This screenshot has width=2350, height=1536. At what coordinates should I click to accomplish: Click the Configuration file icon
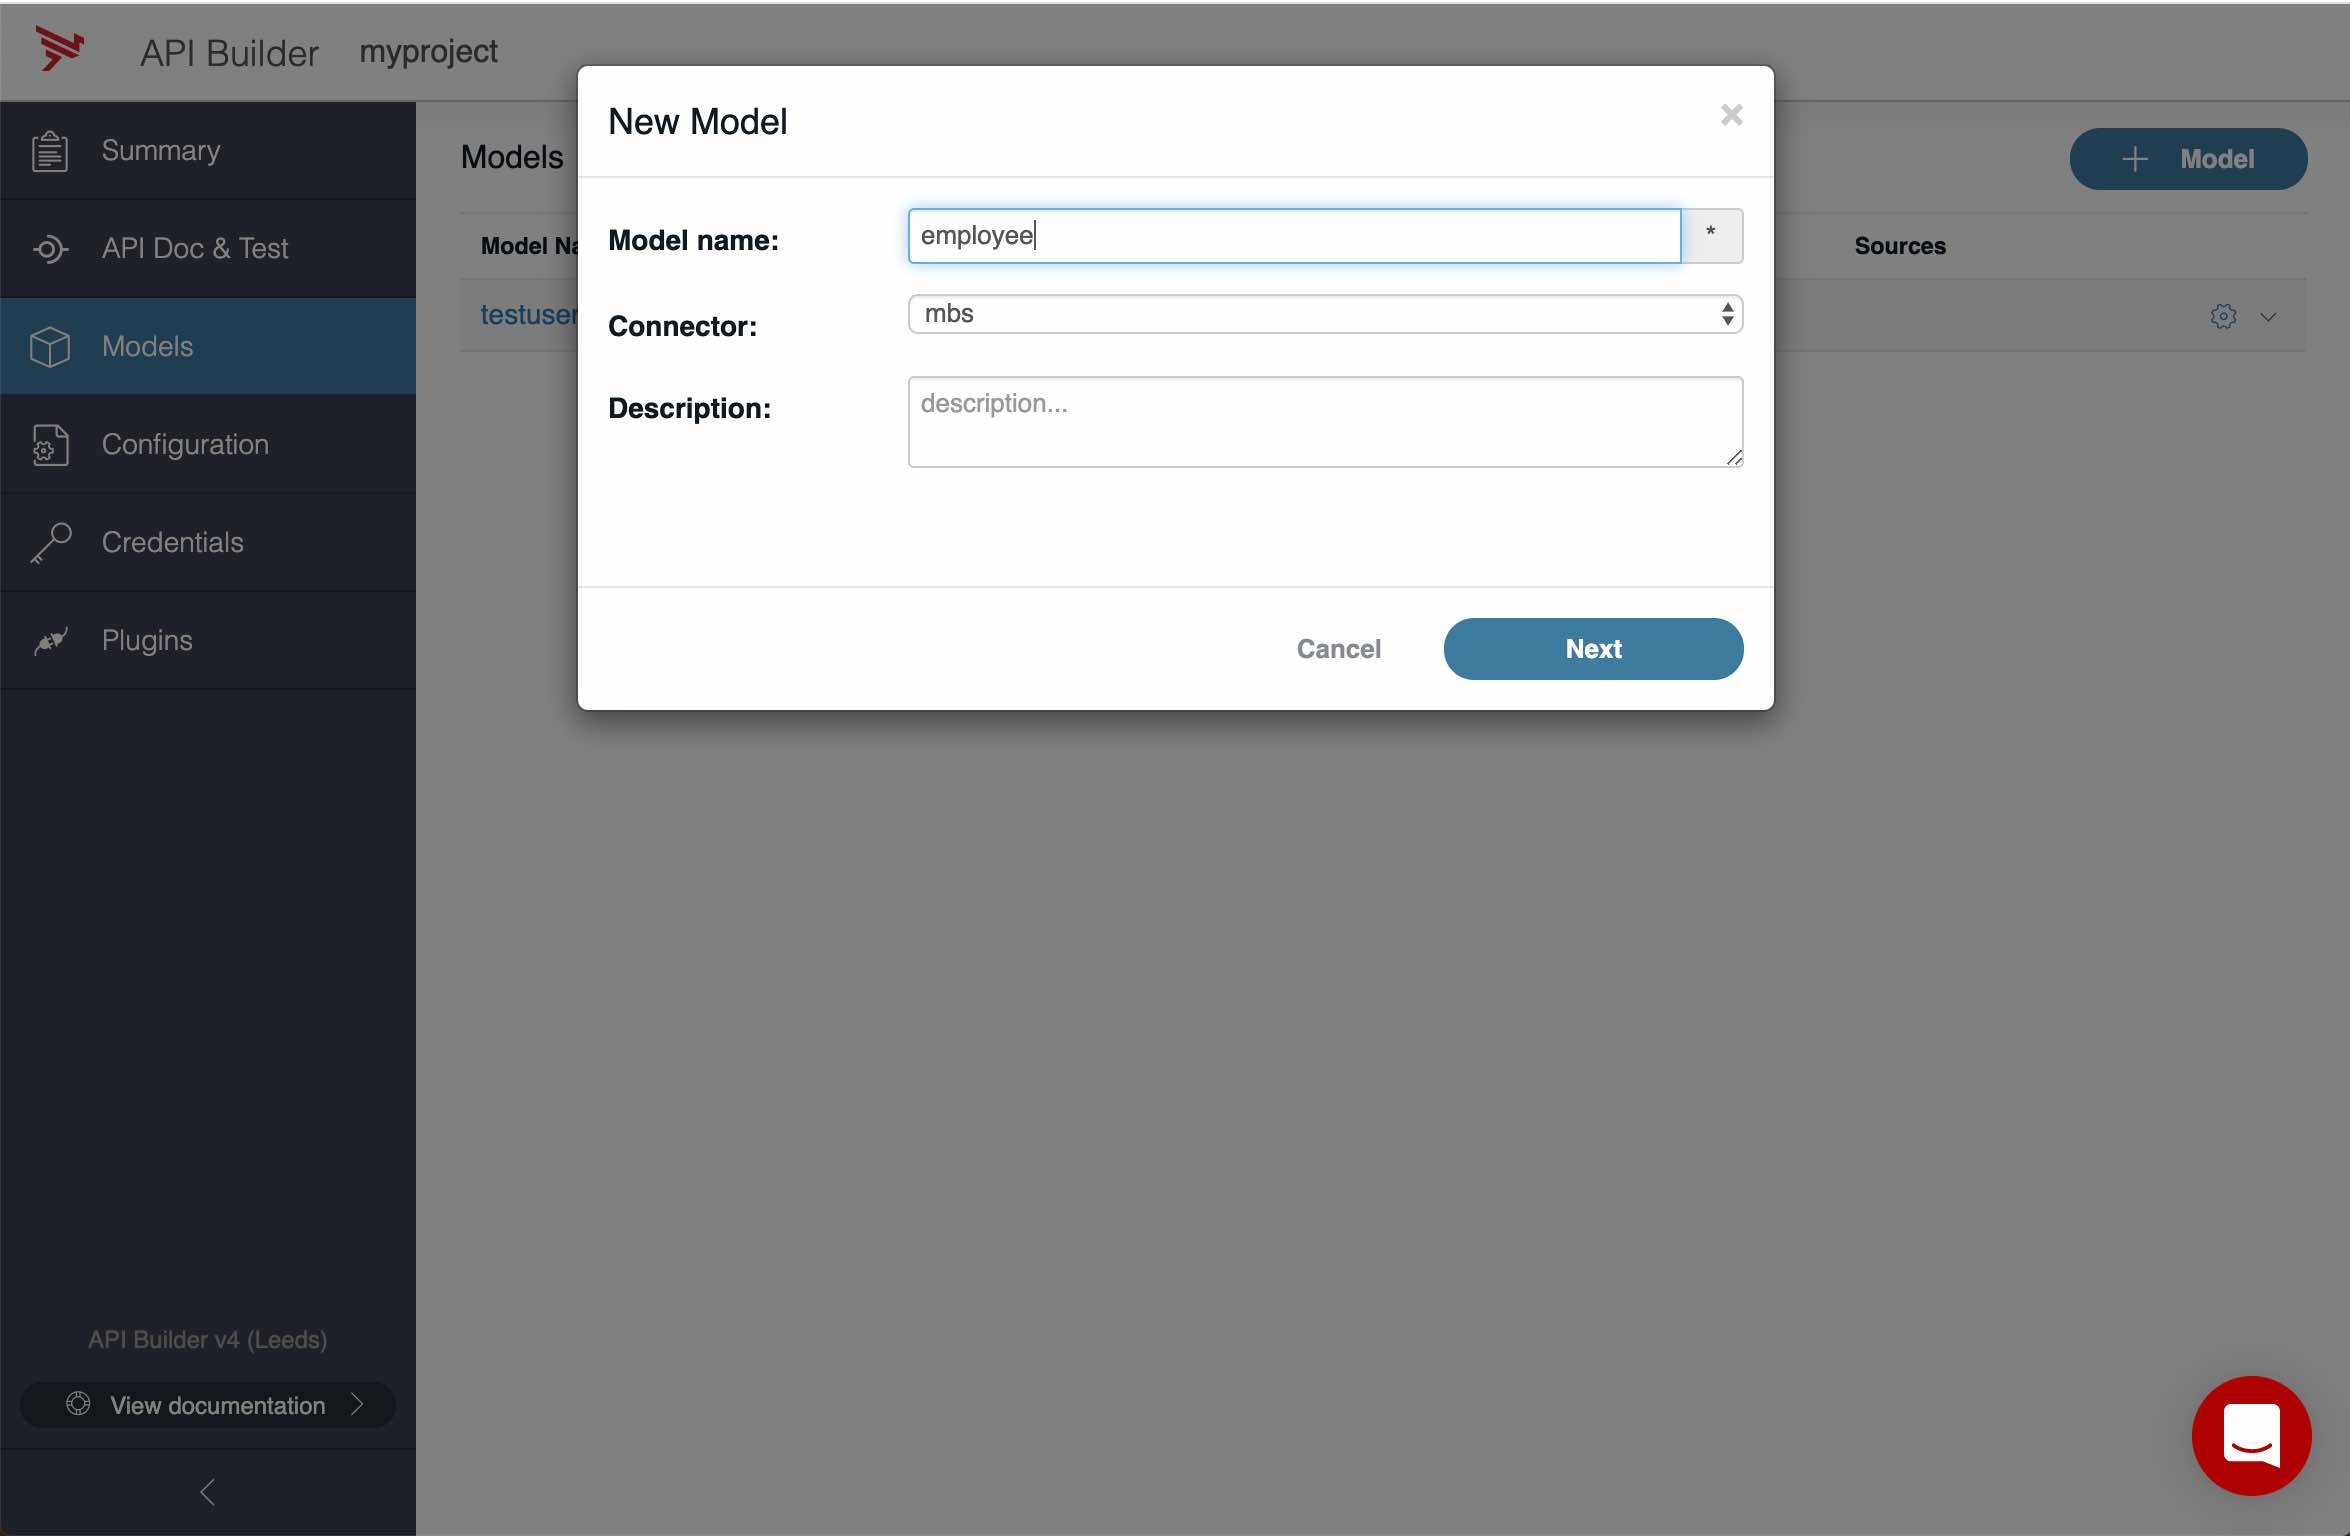click(50, 445)
